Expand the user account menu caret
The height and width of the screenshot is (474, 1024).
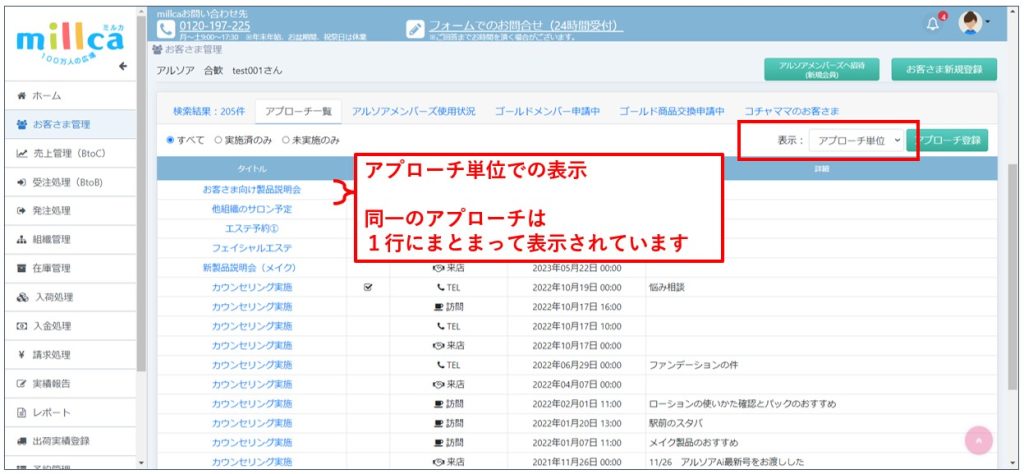coord(989,22)
